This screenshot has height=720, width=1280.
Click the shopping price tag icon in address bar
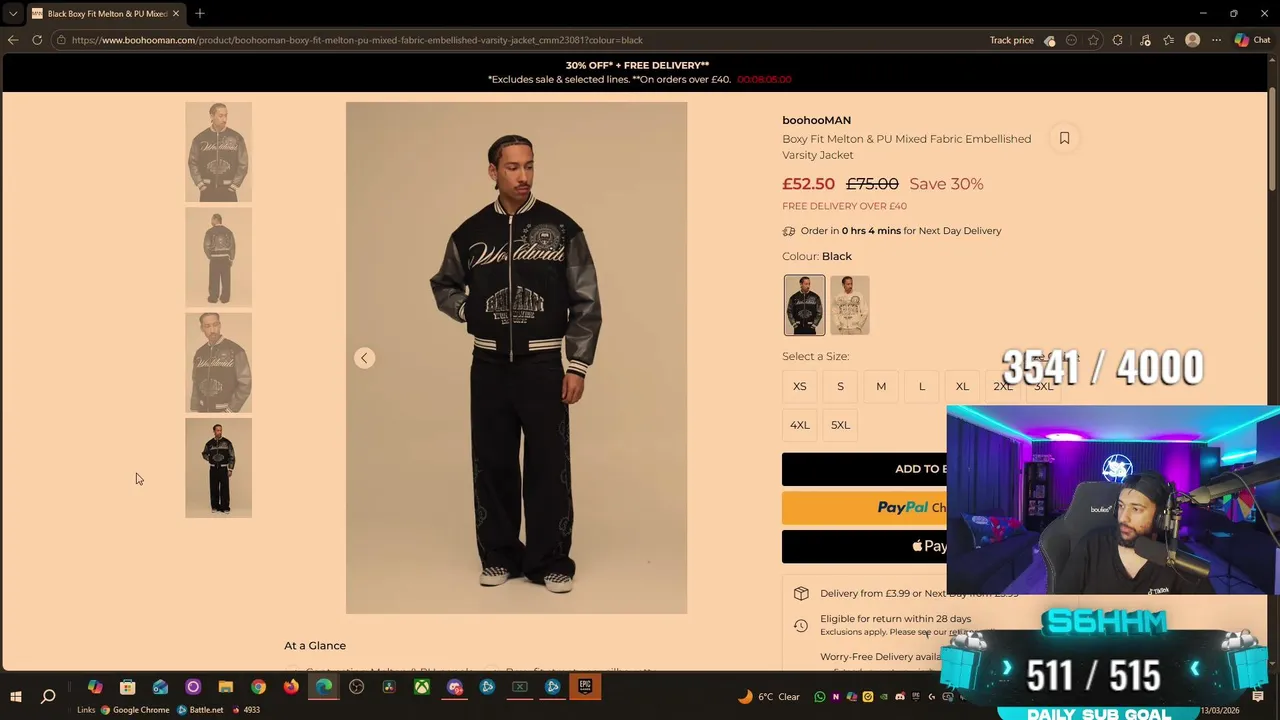(x=1049, y=40)
